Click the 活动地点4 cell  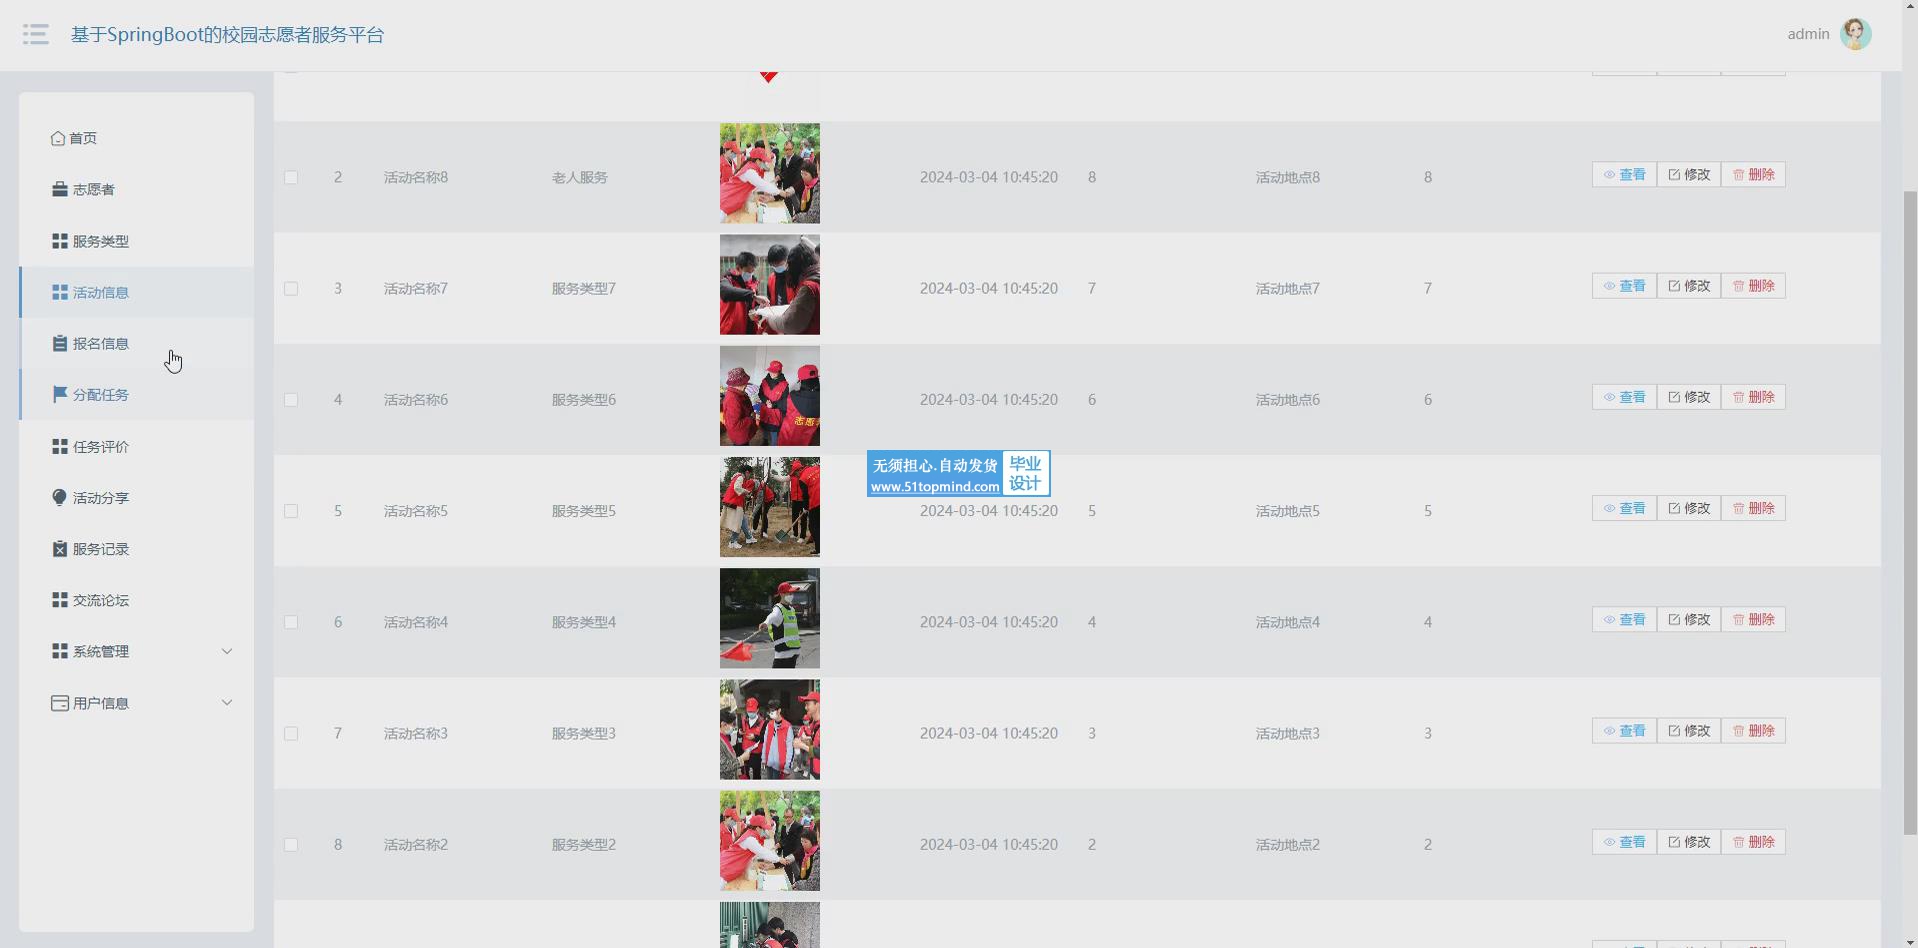click(x=1288, y=622)
